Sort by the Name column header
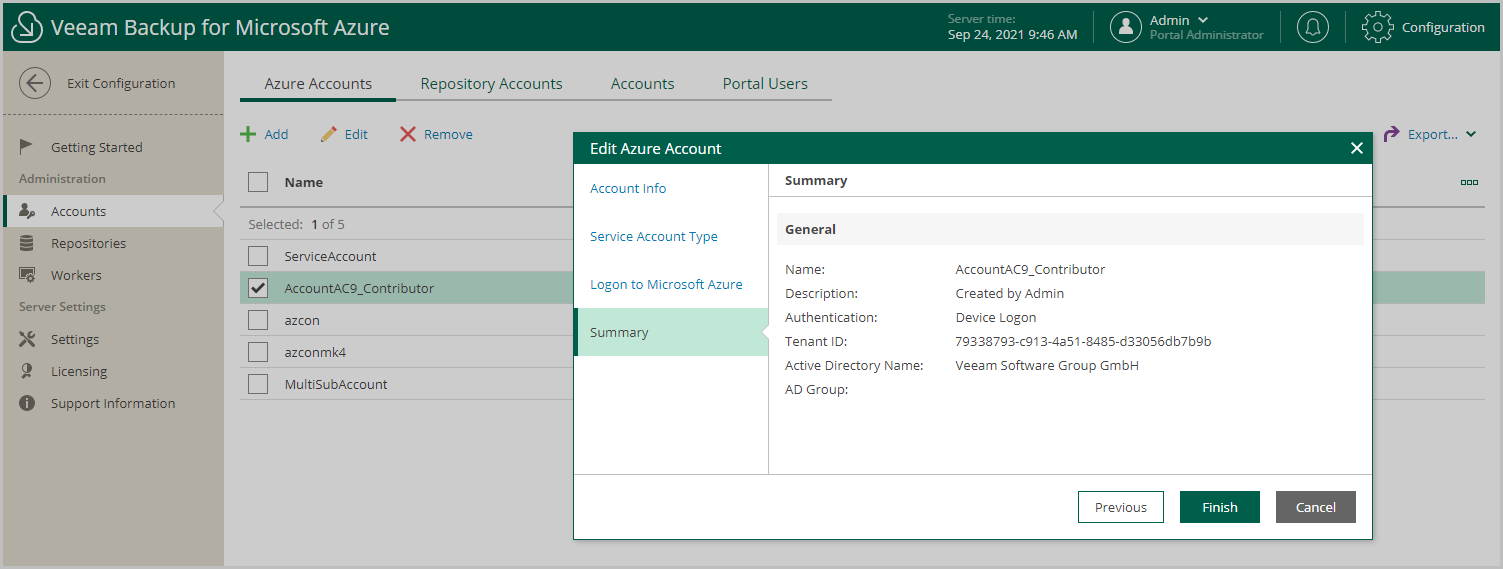Image resolution: width=1503 pixels, height=569 pixels. coord(304,182)
